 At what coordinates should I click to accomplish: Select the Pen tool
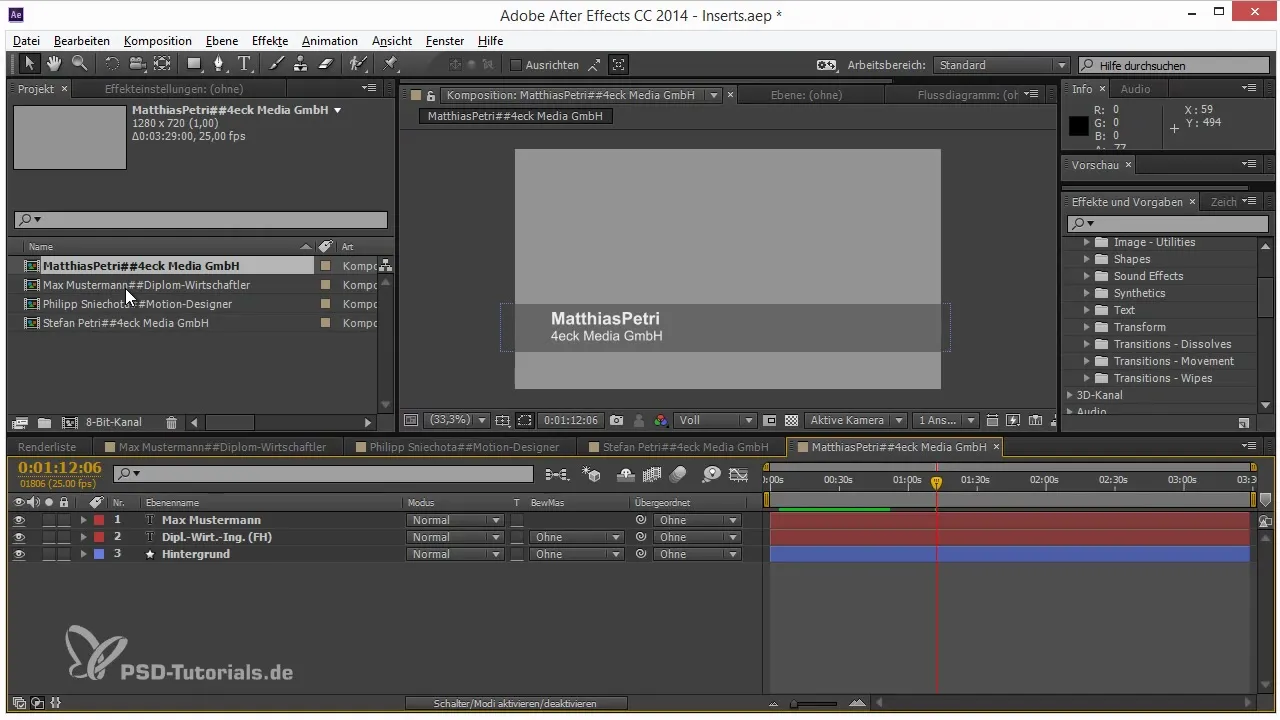[x=219, y=64]
